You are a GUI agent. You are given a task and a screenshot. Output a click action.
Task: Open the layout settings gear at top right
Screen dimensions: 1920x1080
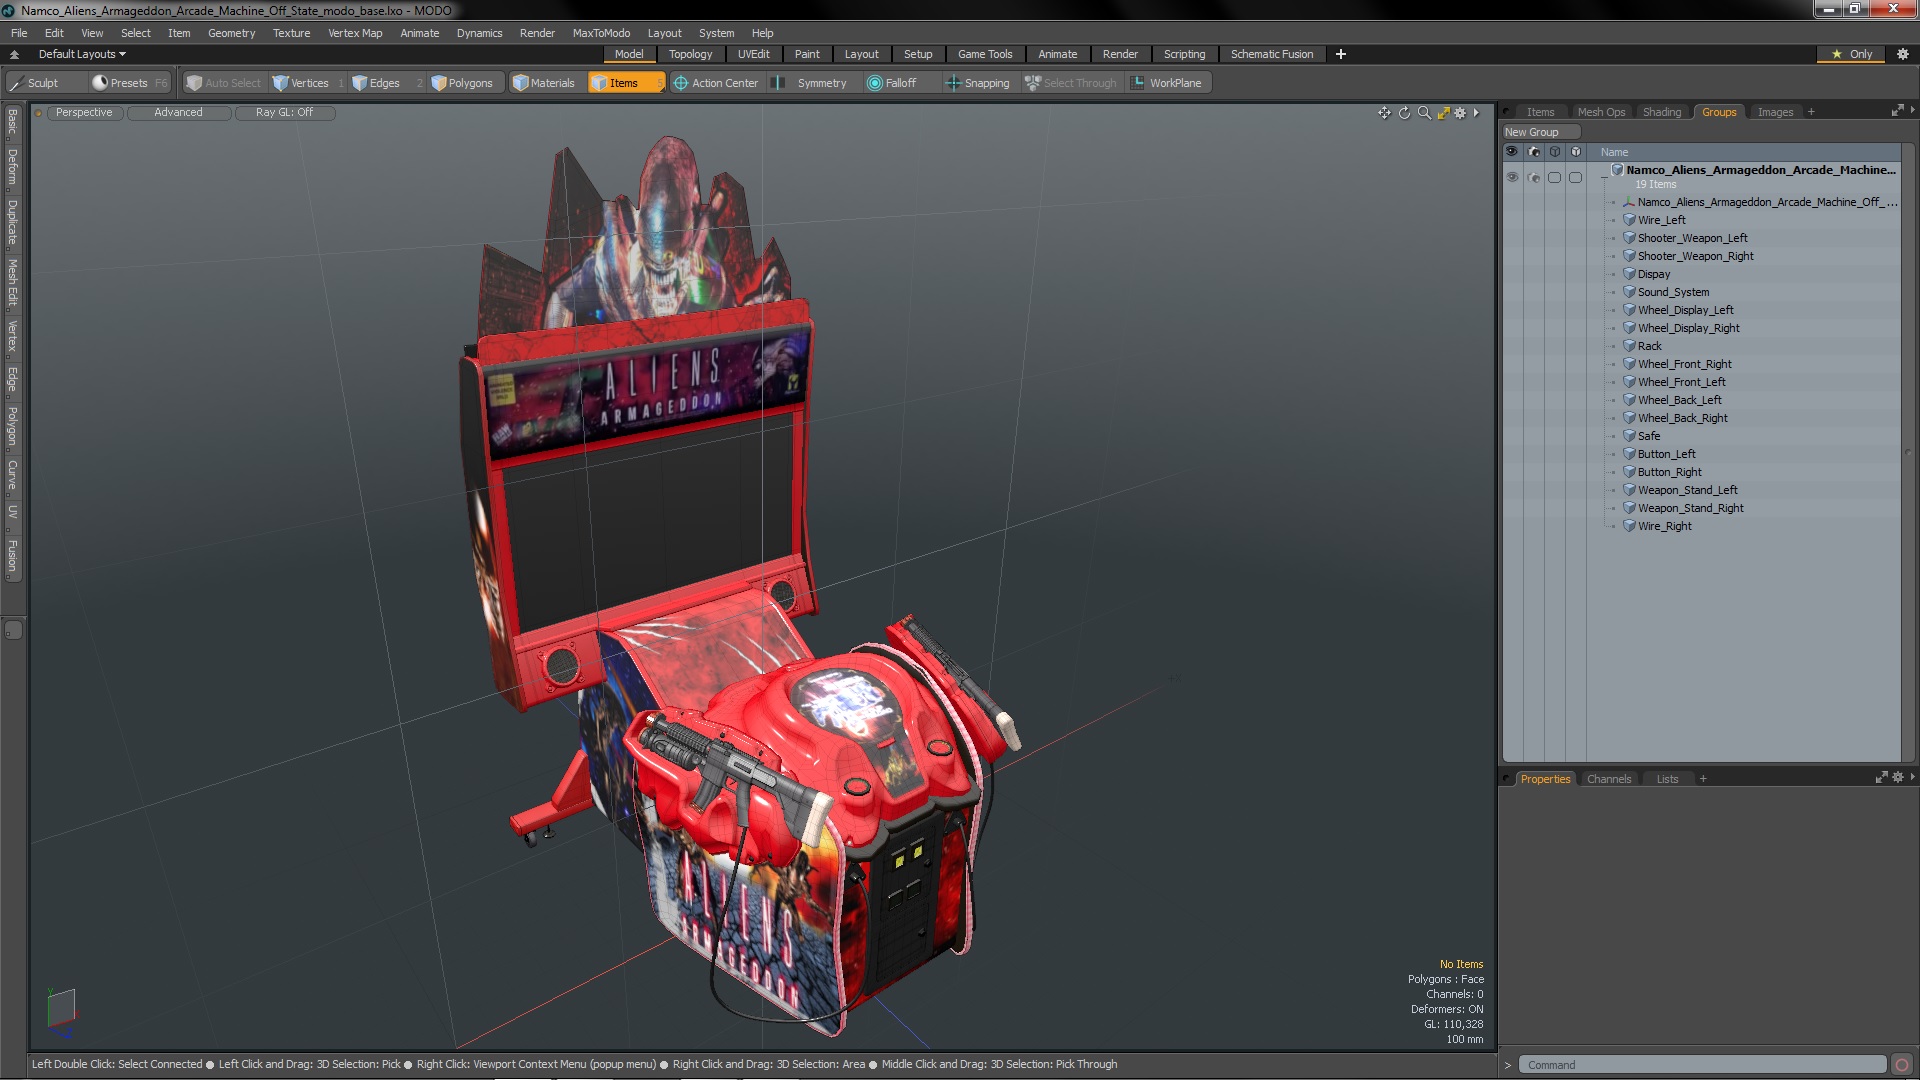(x=1903, y=54)
